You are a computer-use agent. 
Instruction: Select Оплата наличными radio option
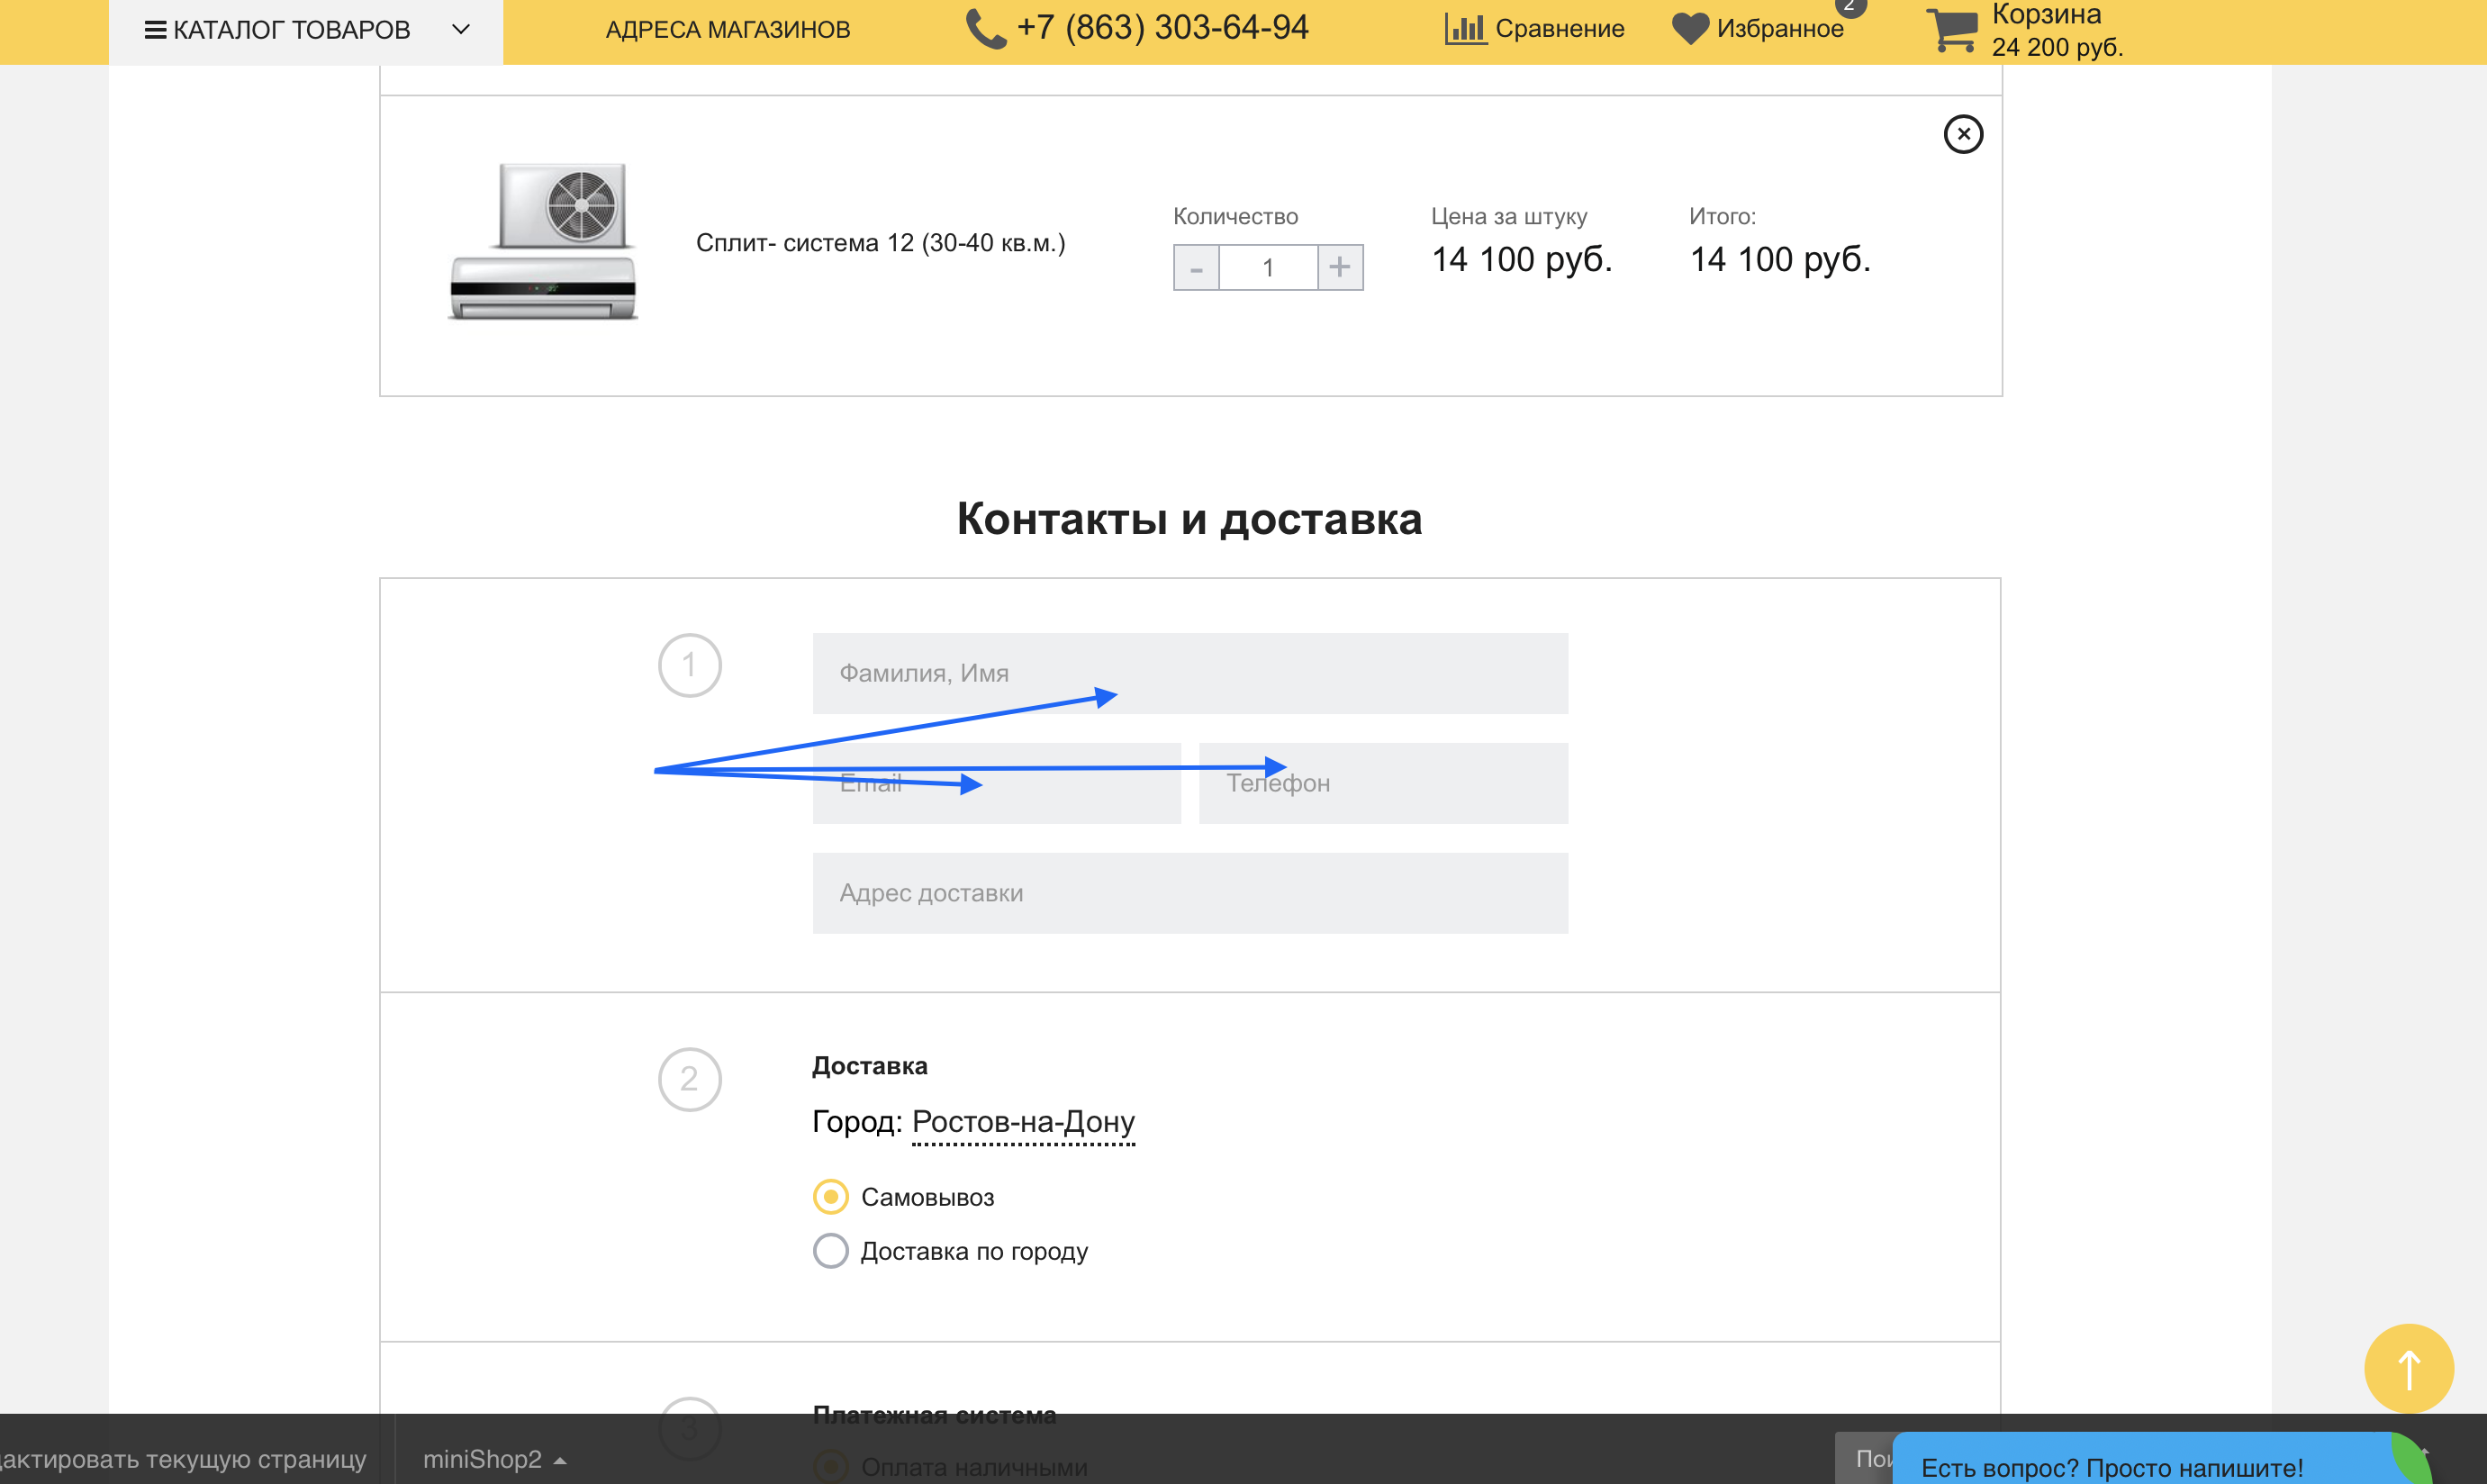830,1466
